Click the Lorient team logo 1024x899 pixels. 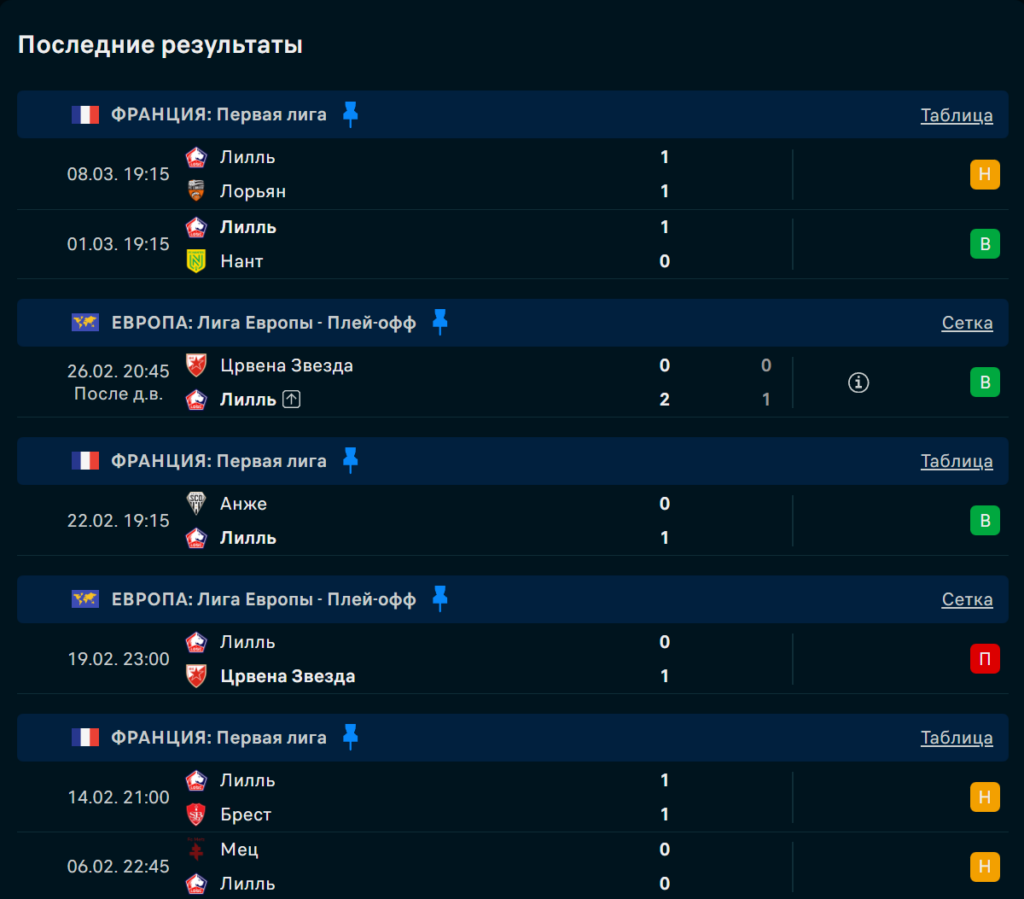196,191
